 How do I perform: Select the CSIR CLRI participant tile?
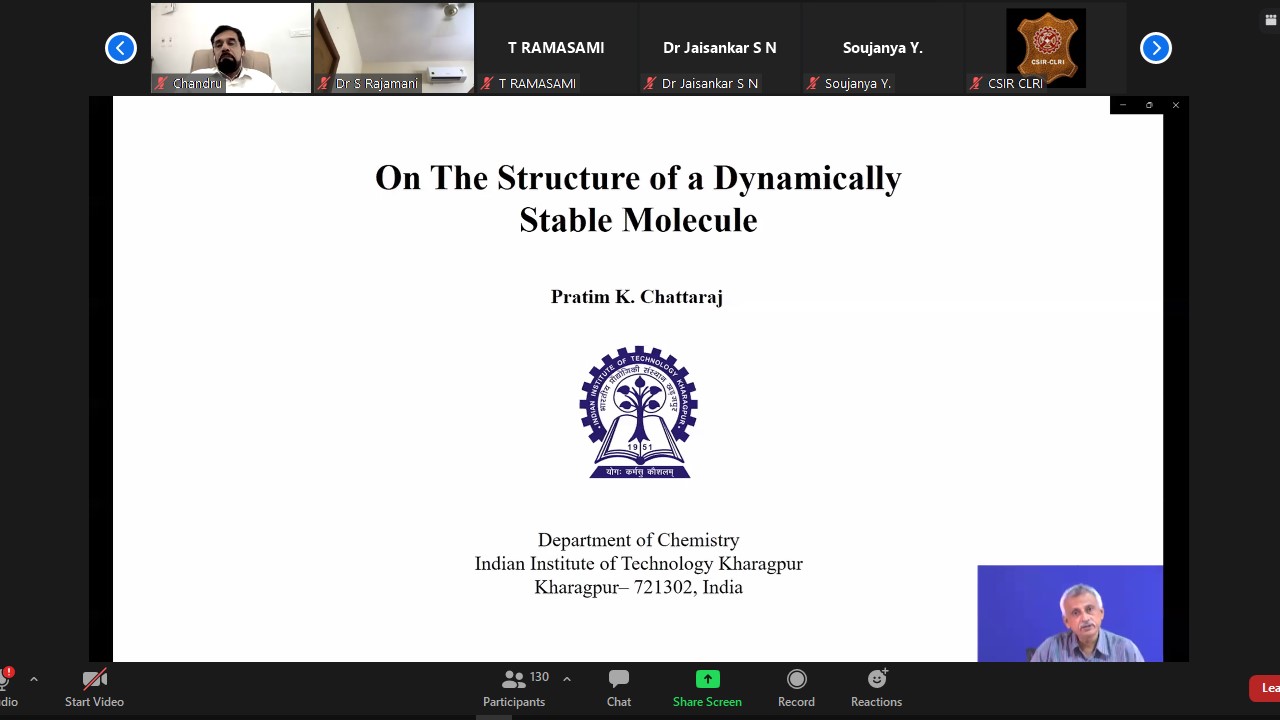[x=1045, y=47]
